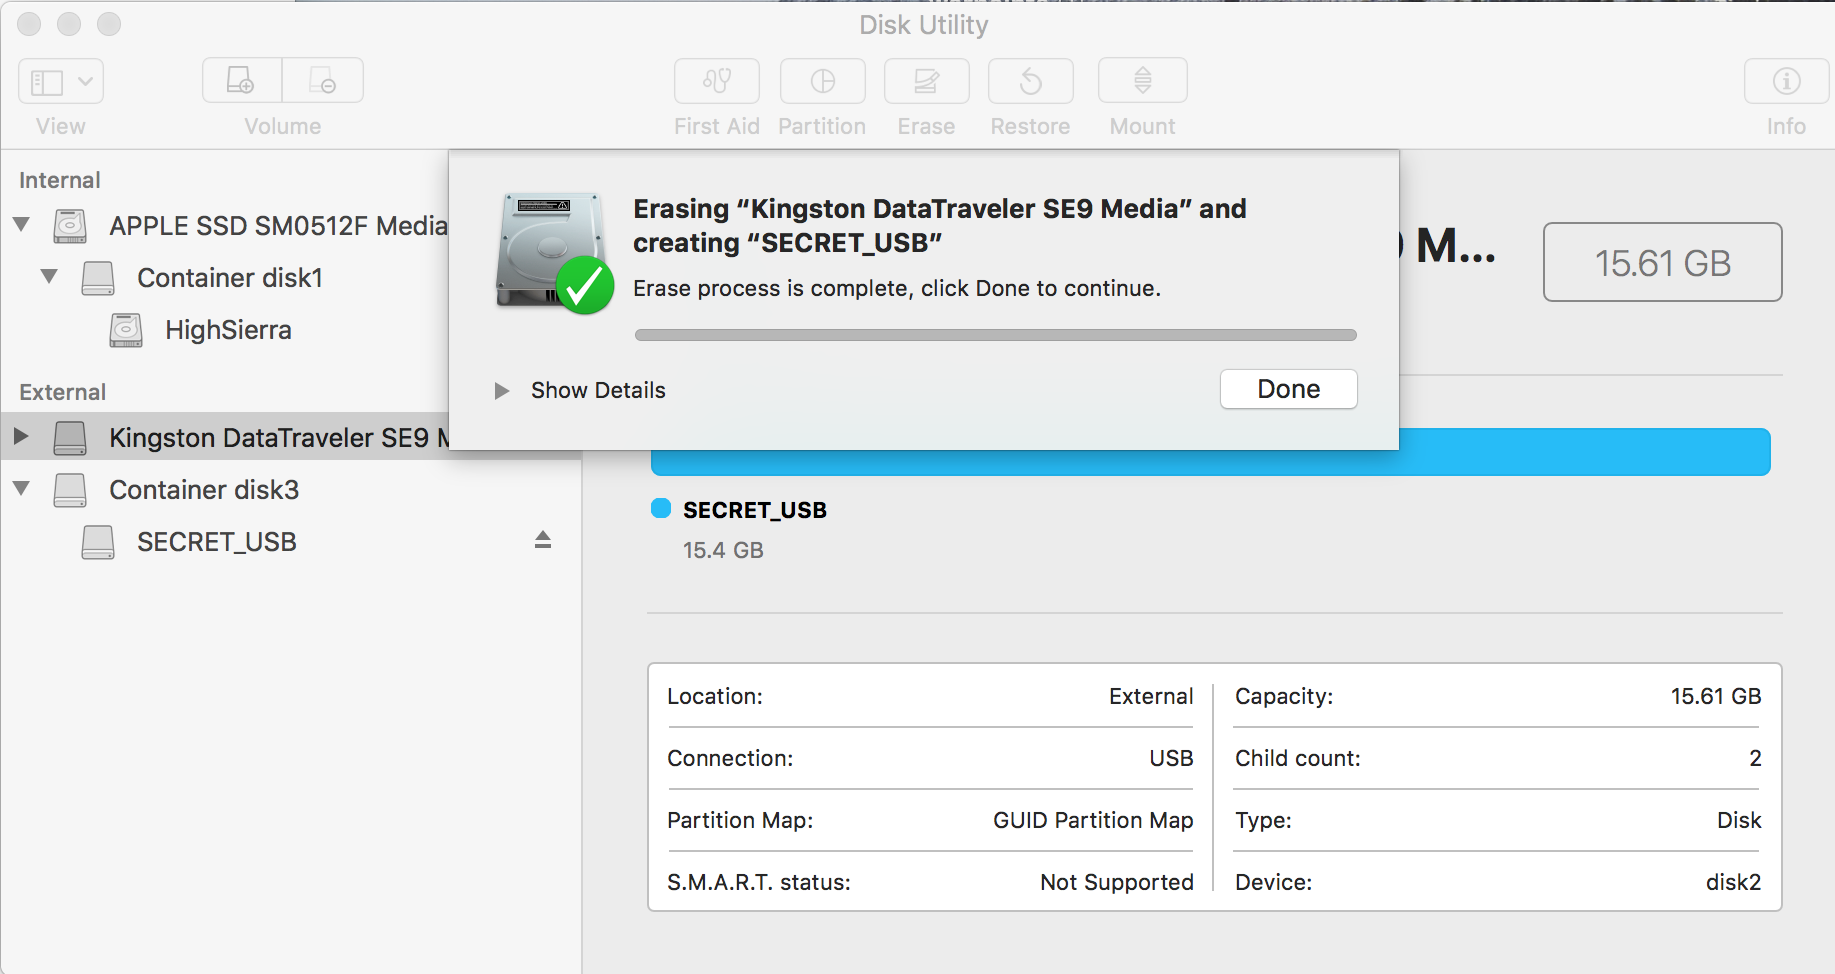Expand the Kingston DataTraveler SE9 disclosure triangle
The height and width of the screenshot is (974, 1835).
[x=21, y=436]
